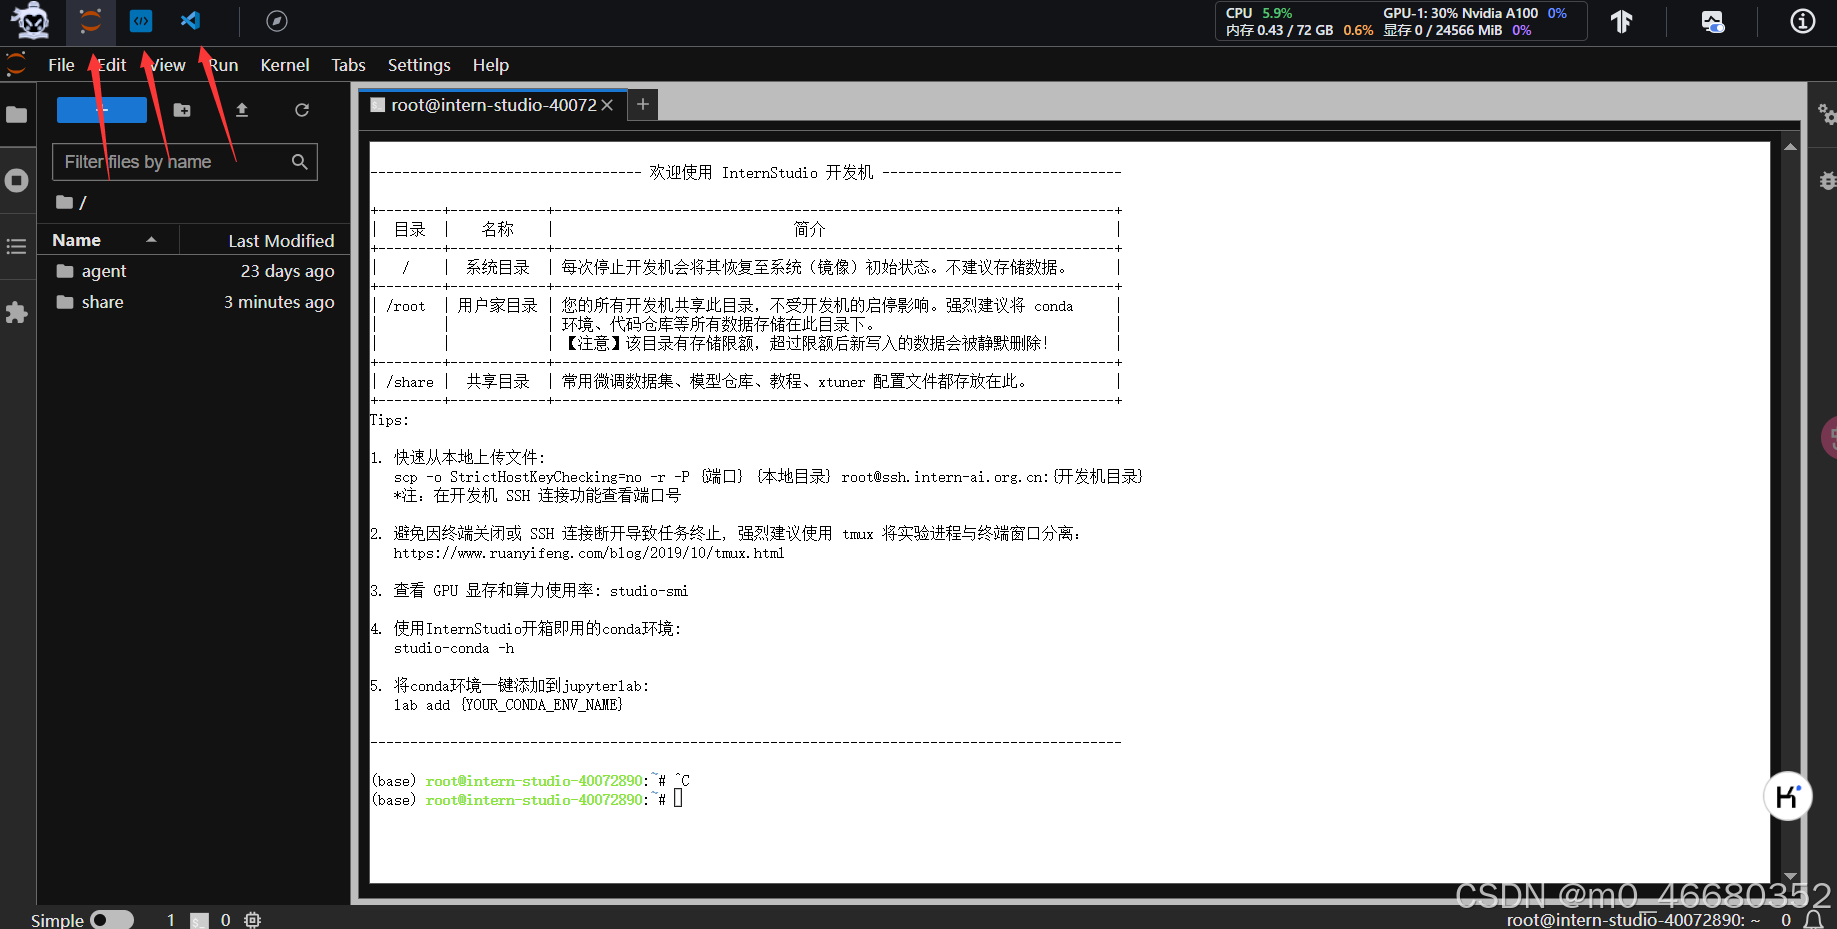Open the File menu
Image resolution: width=1837 pixels, height=929 pixels.
[61, 65]
